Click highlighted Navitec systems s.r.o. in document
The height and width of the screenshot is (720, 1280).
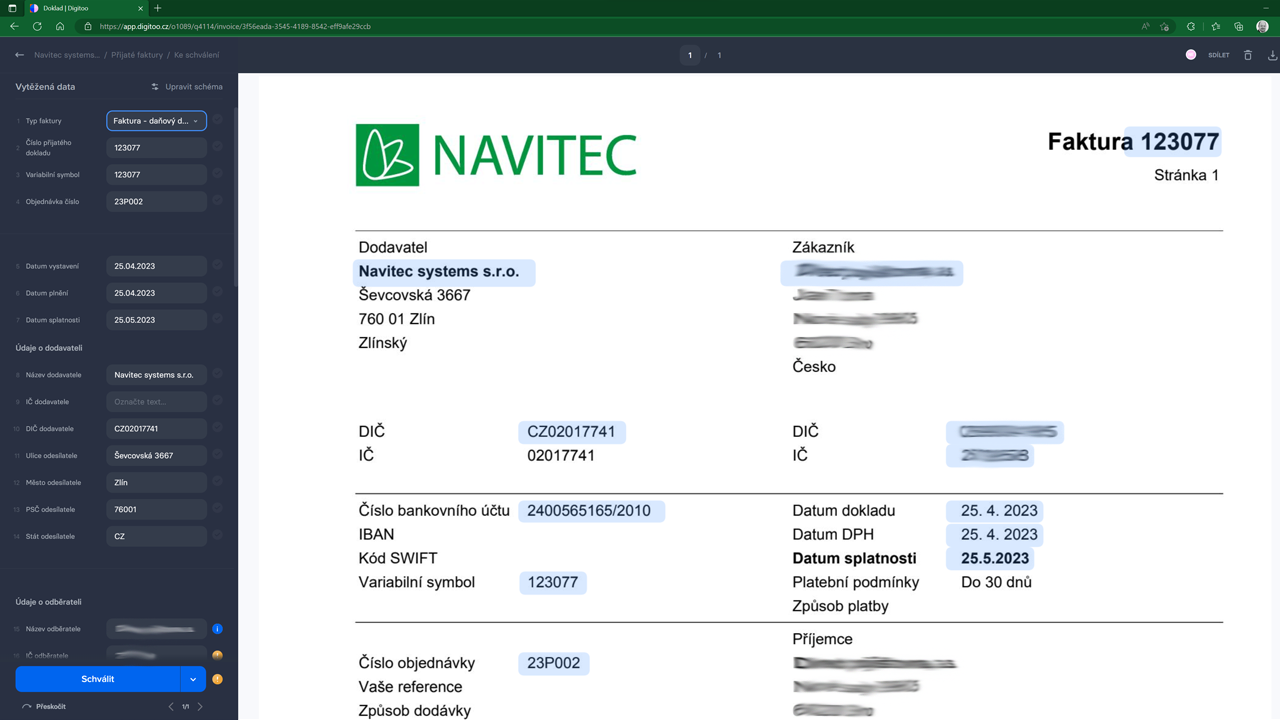444,272
